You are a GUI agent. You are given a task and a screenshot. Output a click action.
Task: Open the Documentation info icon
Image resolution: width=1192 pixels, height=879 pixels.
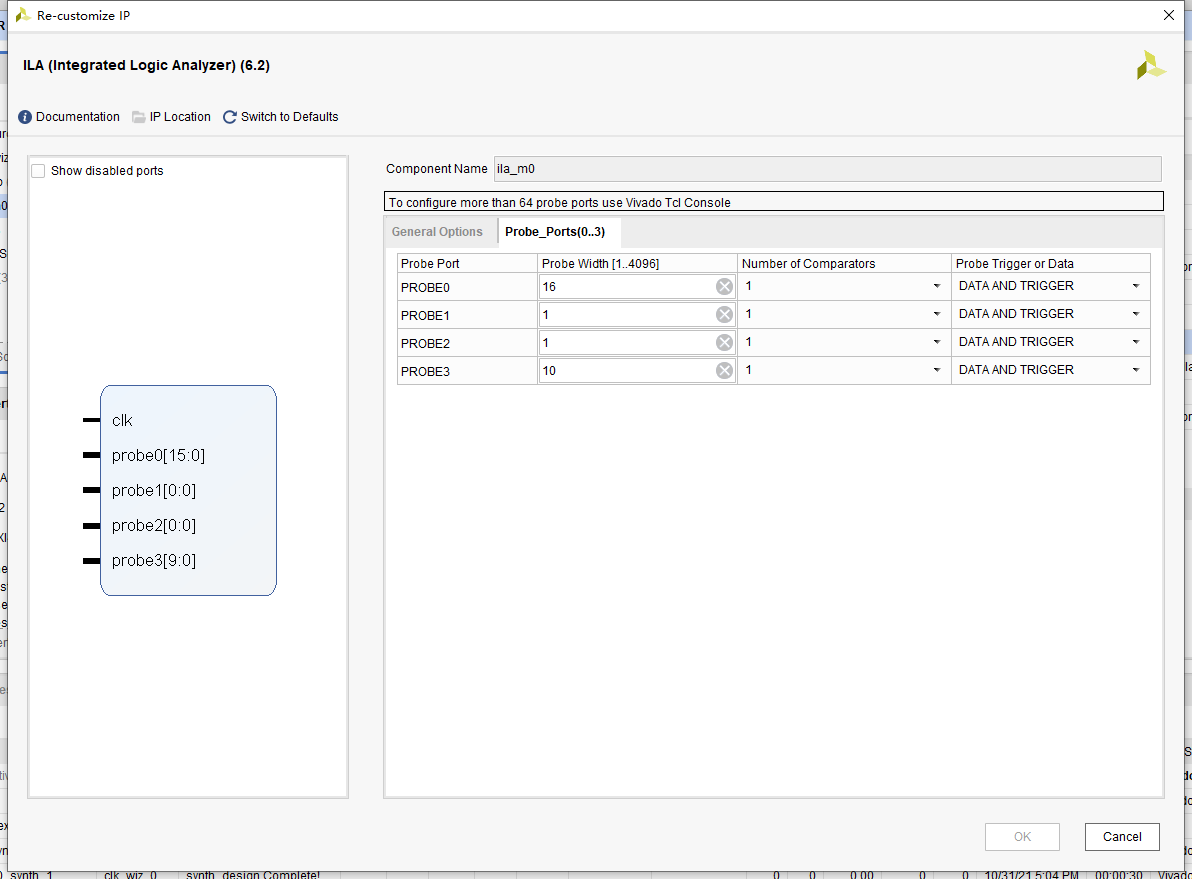[25, 117]
